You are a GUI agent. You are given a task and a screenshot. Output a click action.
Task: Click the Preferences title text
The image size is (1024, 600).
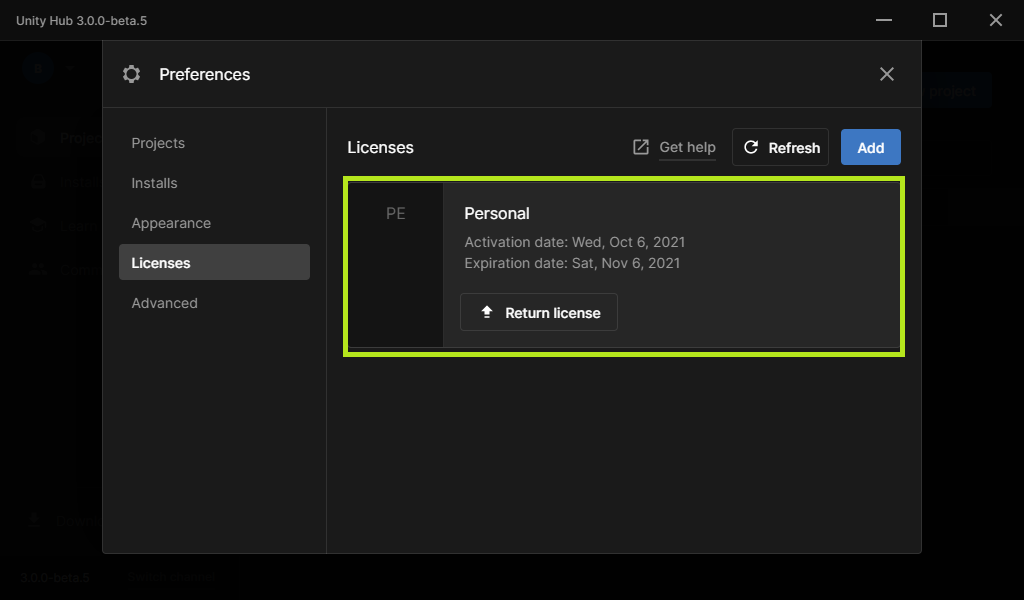click(x=204, y=74)
